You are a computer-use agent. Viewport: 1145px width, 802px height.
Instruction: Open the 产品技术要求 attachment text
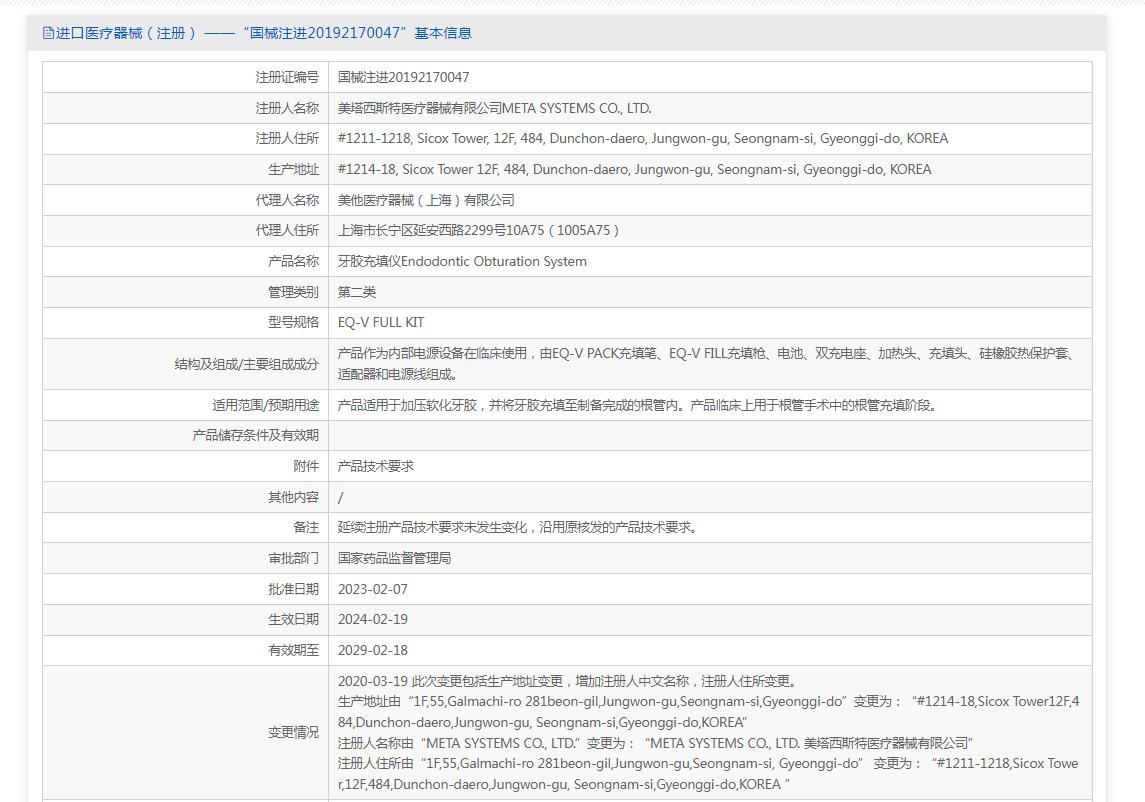point(375,466)
